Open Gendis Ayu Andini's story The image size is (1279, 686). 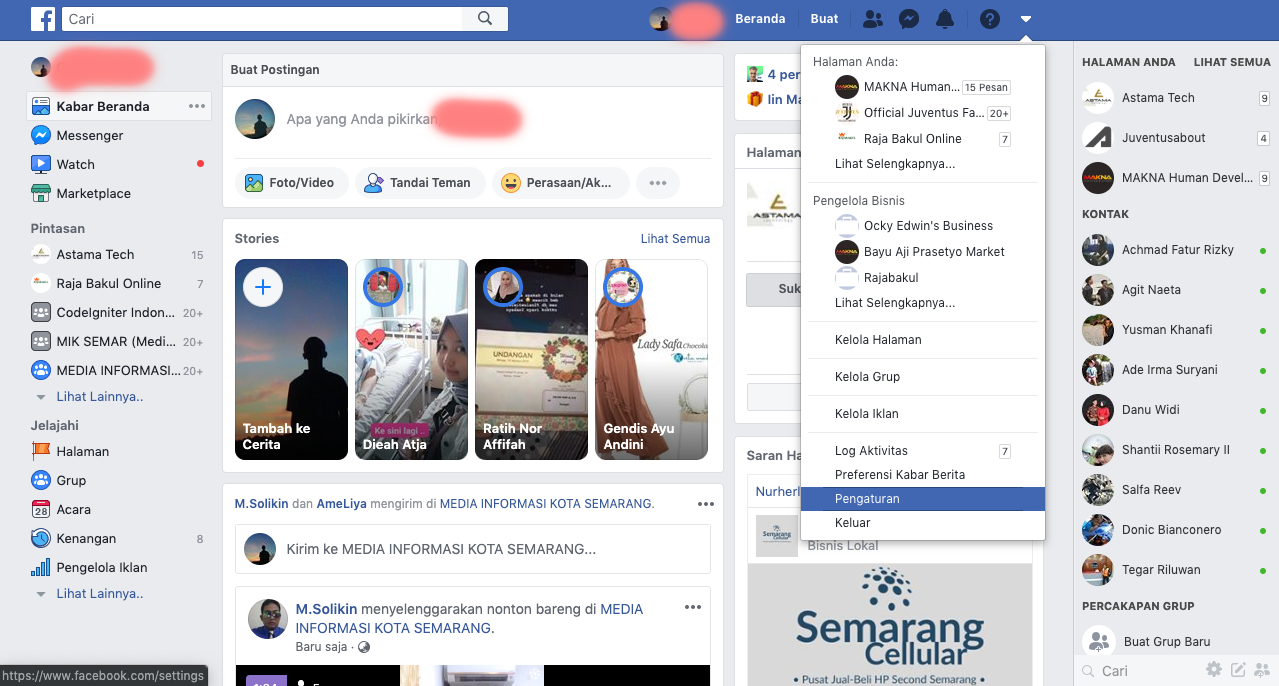pyautogui.click(x=651, y=359)
